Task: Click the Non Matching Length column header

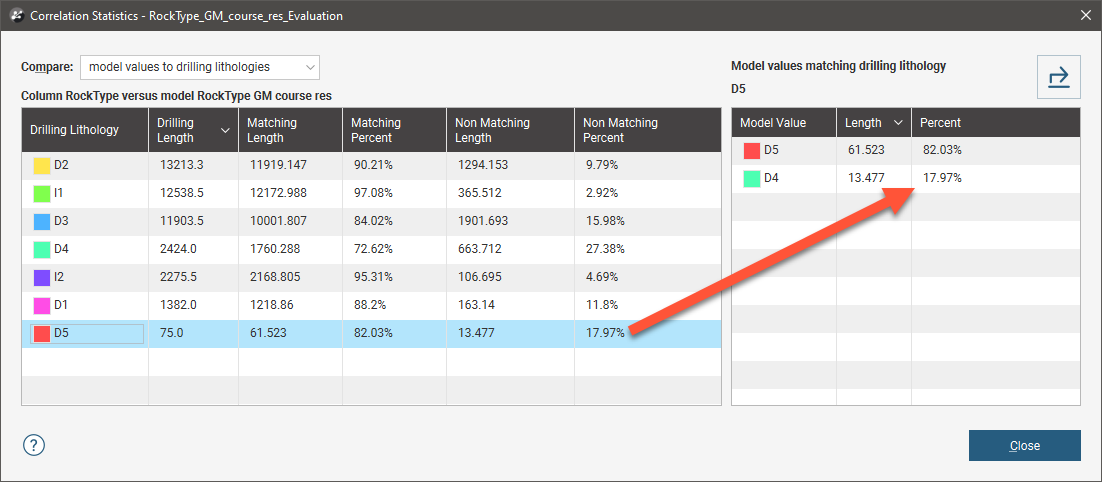Action: click(x=510, y=130)
